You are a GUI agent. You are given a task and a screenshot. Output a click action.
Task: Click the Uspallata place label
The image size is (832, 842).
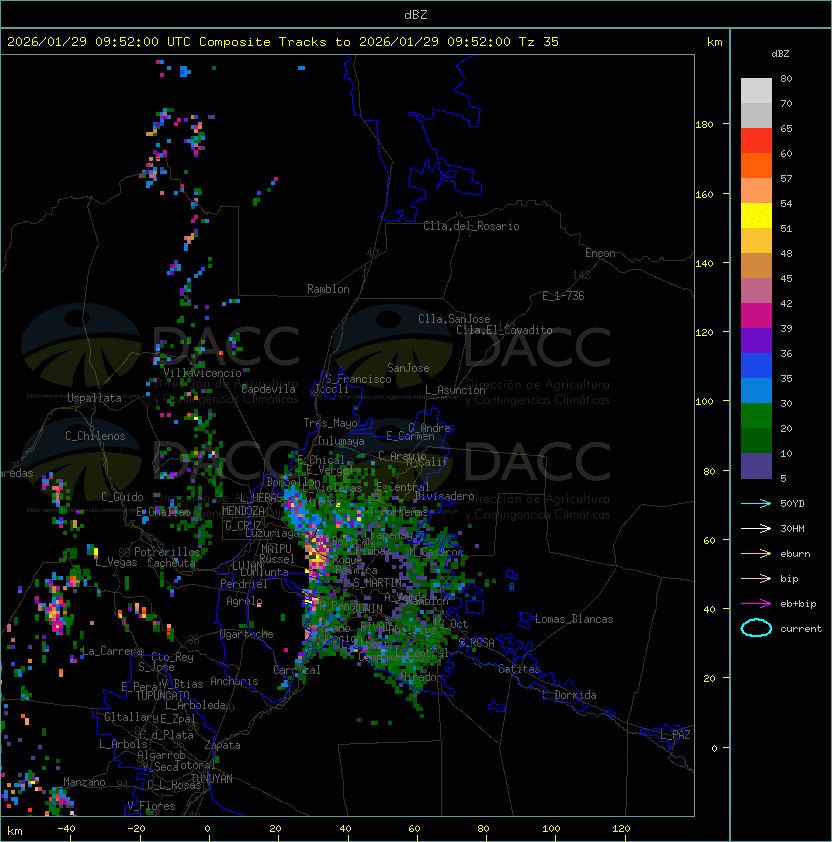click(x=94, y=398)
